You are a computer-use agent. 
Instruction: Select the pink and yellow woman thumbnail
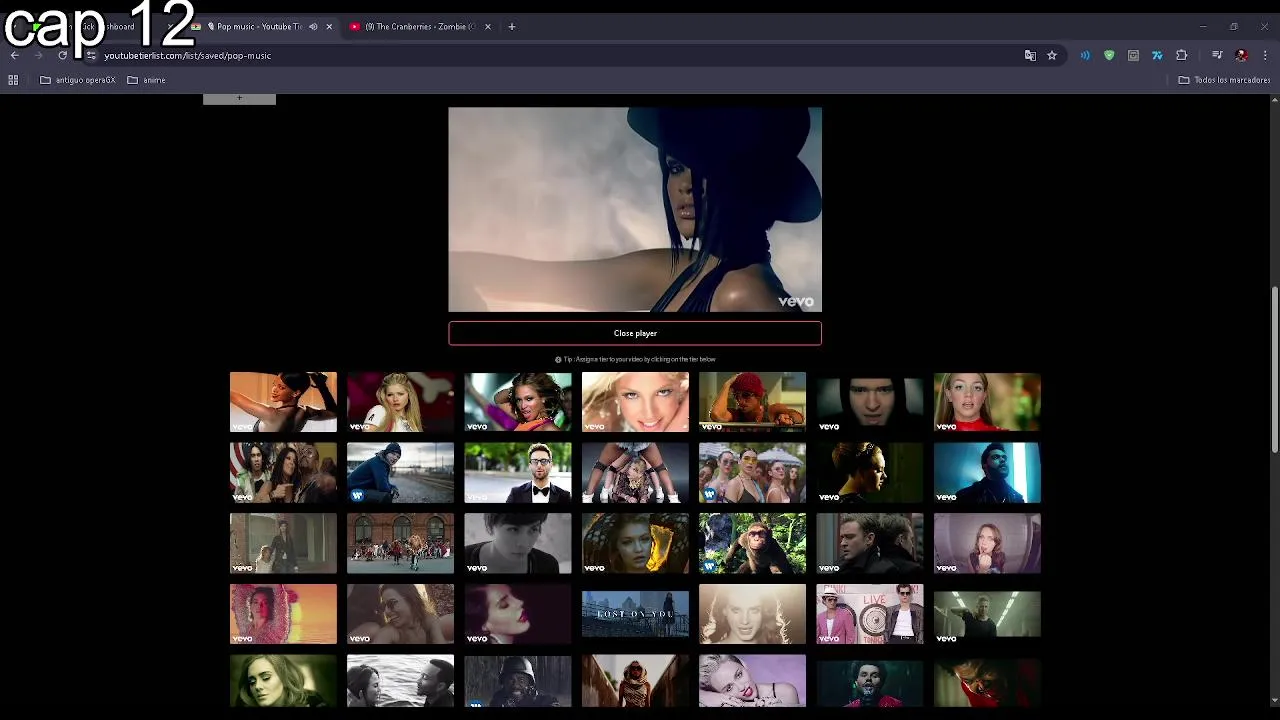coord(283,613)
